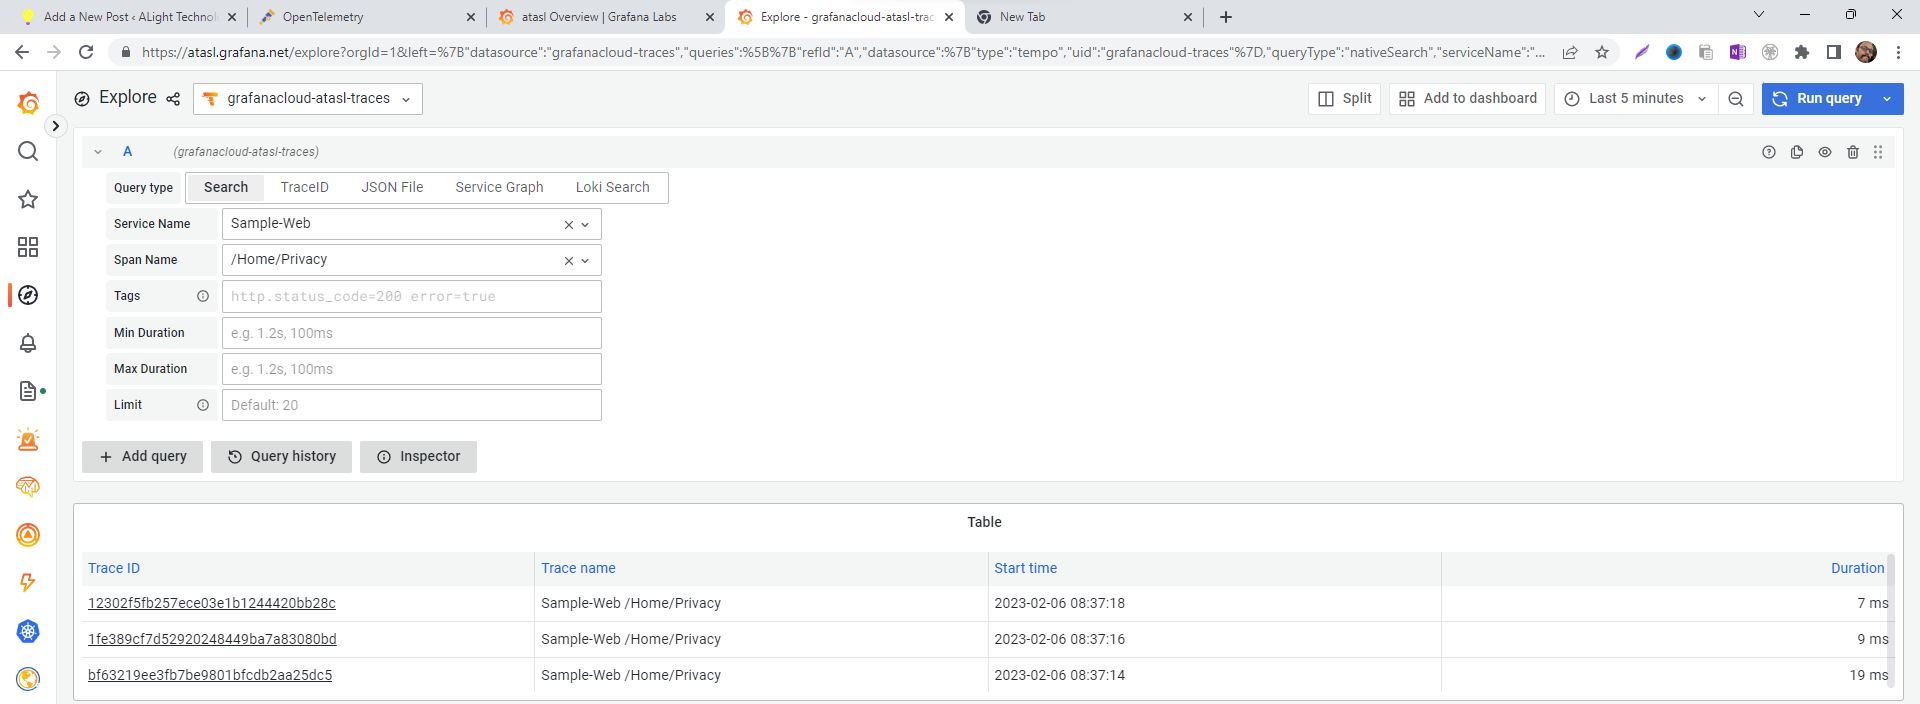Open the Last 5 minutes time picker

[1636, 99]
